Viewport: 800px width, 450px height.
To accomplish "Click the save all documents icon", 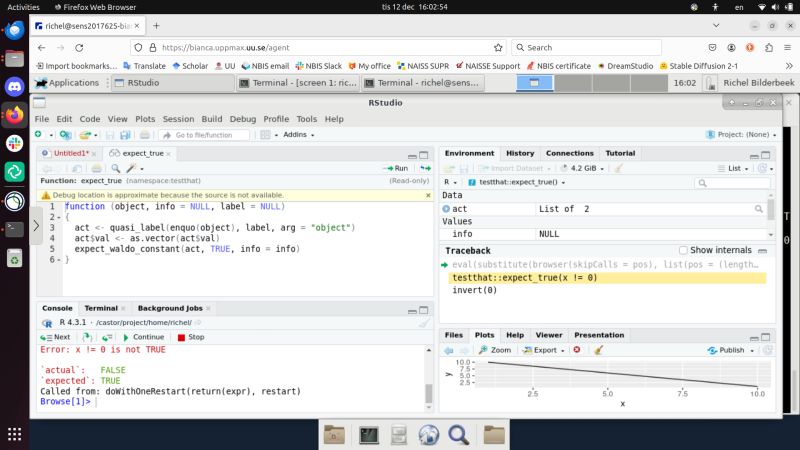I will pyautogui.click(x=125, y=135).
